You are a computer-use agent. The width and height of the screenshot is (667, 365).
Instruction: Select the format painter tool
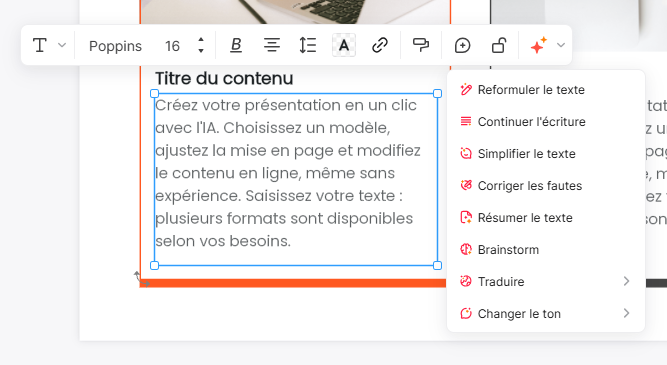click(421, 45)
